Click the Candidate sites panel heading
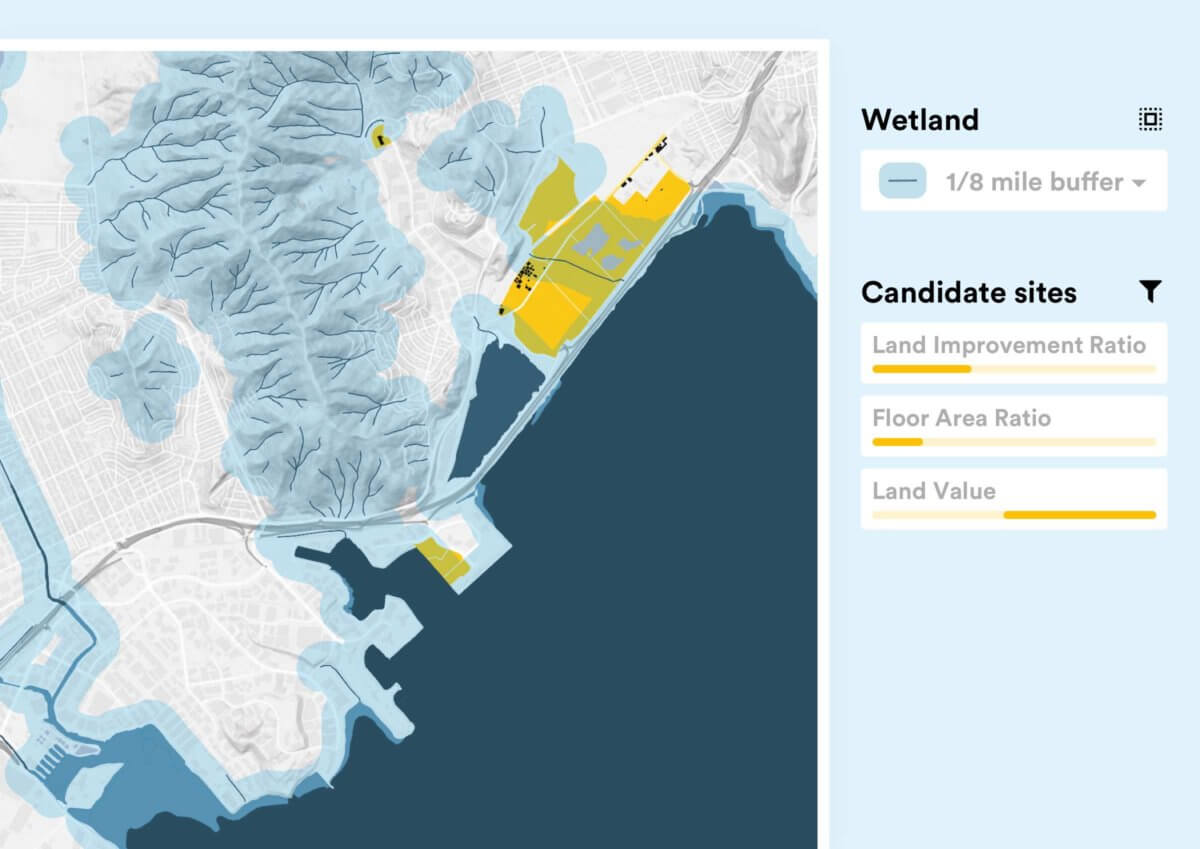 (968, 292)
